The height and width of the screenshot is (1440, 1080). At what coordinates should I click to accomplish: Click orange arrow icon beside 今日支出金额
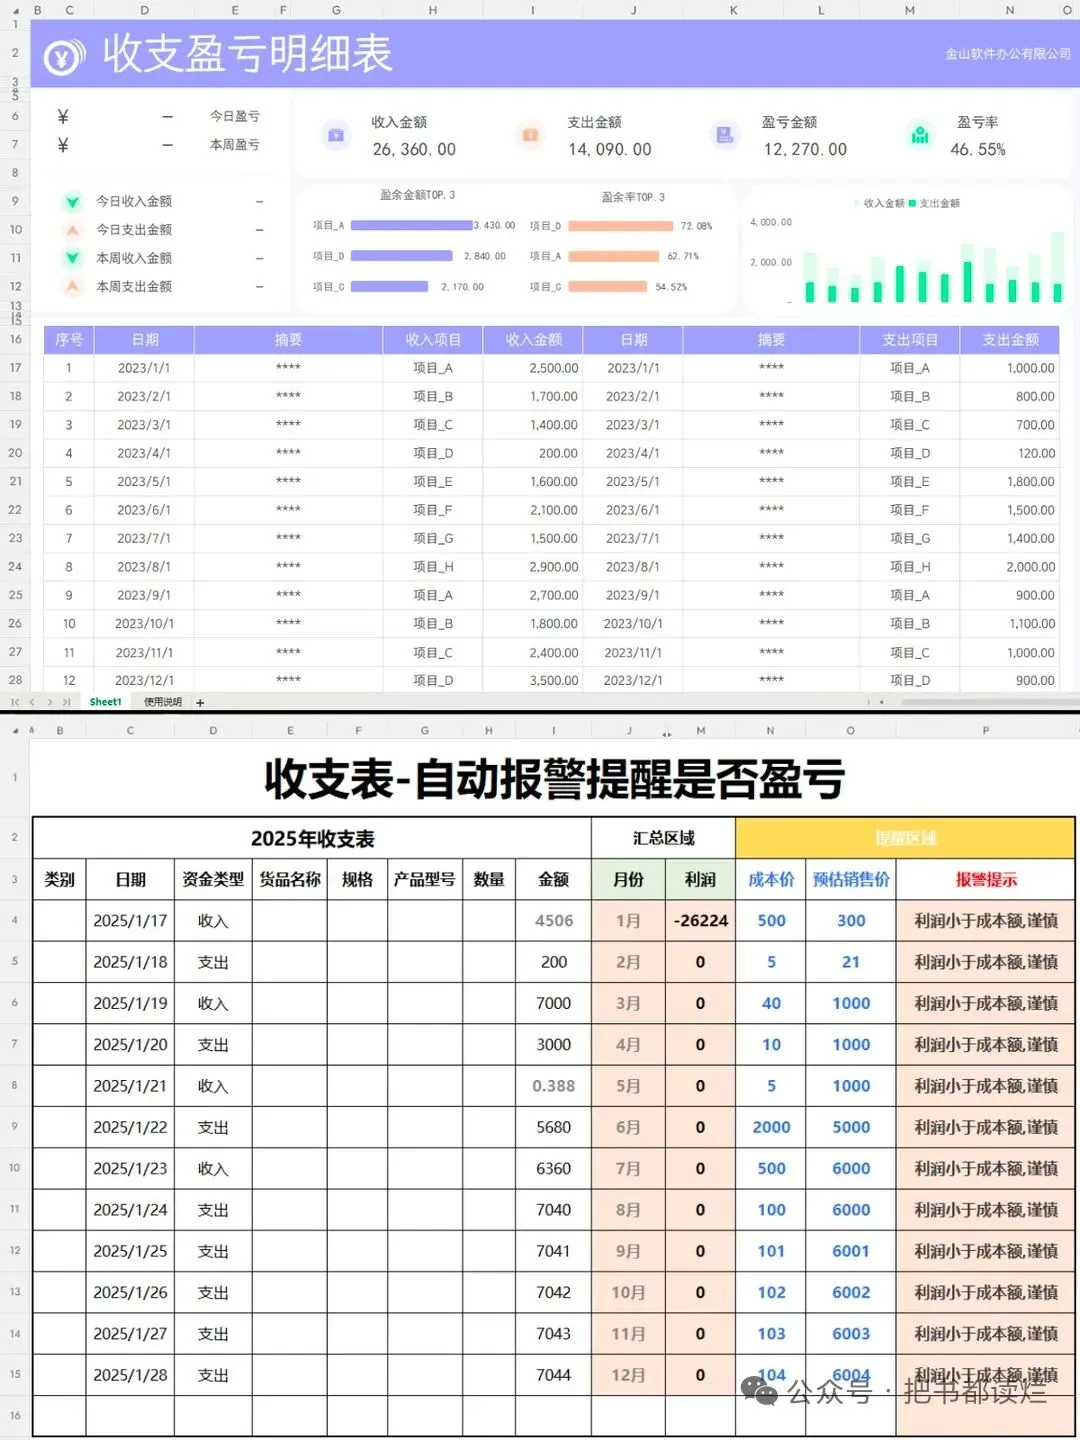(72, 230)
